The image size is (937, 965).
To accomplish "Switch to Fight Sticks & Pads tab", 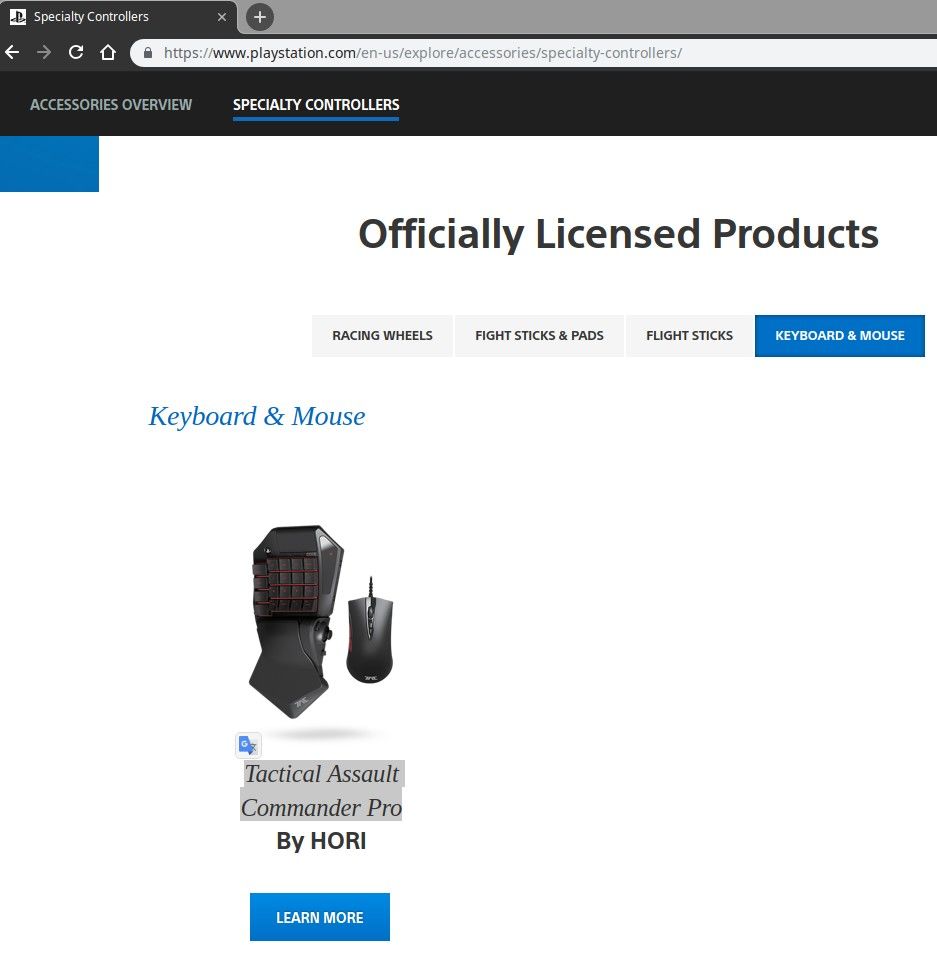I will (x=539, y=335).
